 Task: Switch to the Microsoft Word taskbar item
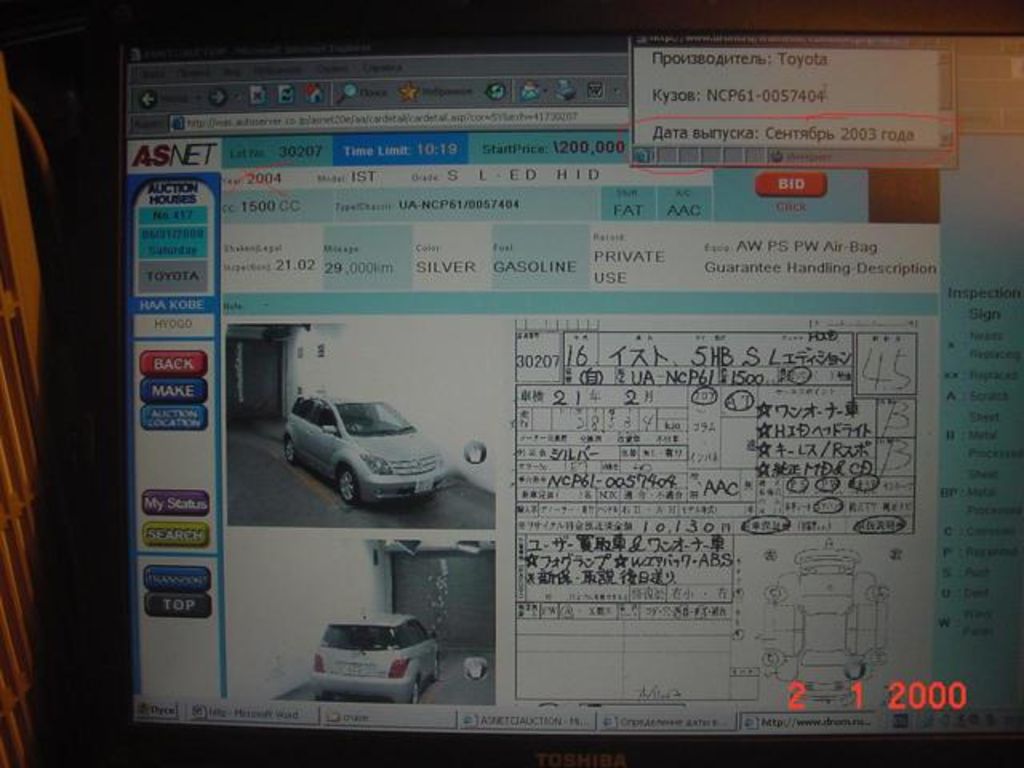click(252, 714)
